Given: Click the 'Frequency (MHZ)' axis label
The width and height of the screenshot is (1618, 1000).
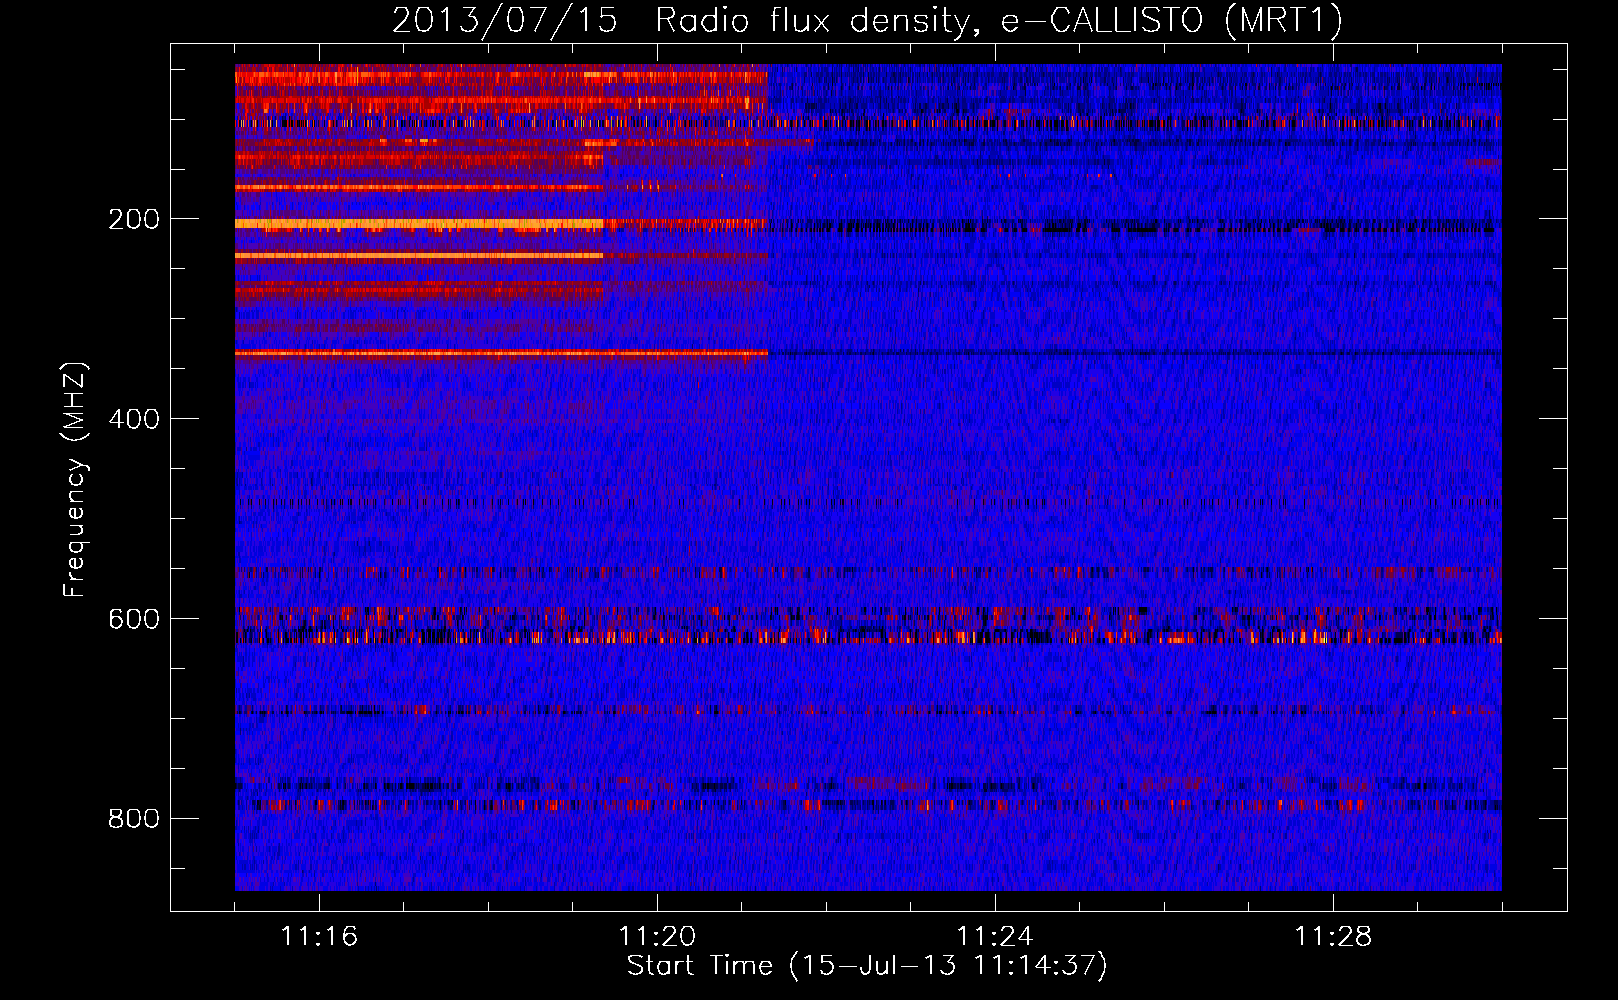Looking at the screenshot, I should tap(75, 480).
